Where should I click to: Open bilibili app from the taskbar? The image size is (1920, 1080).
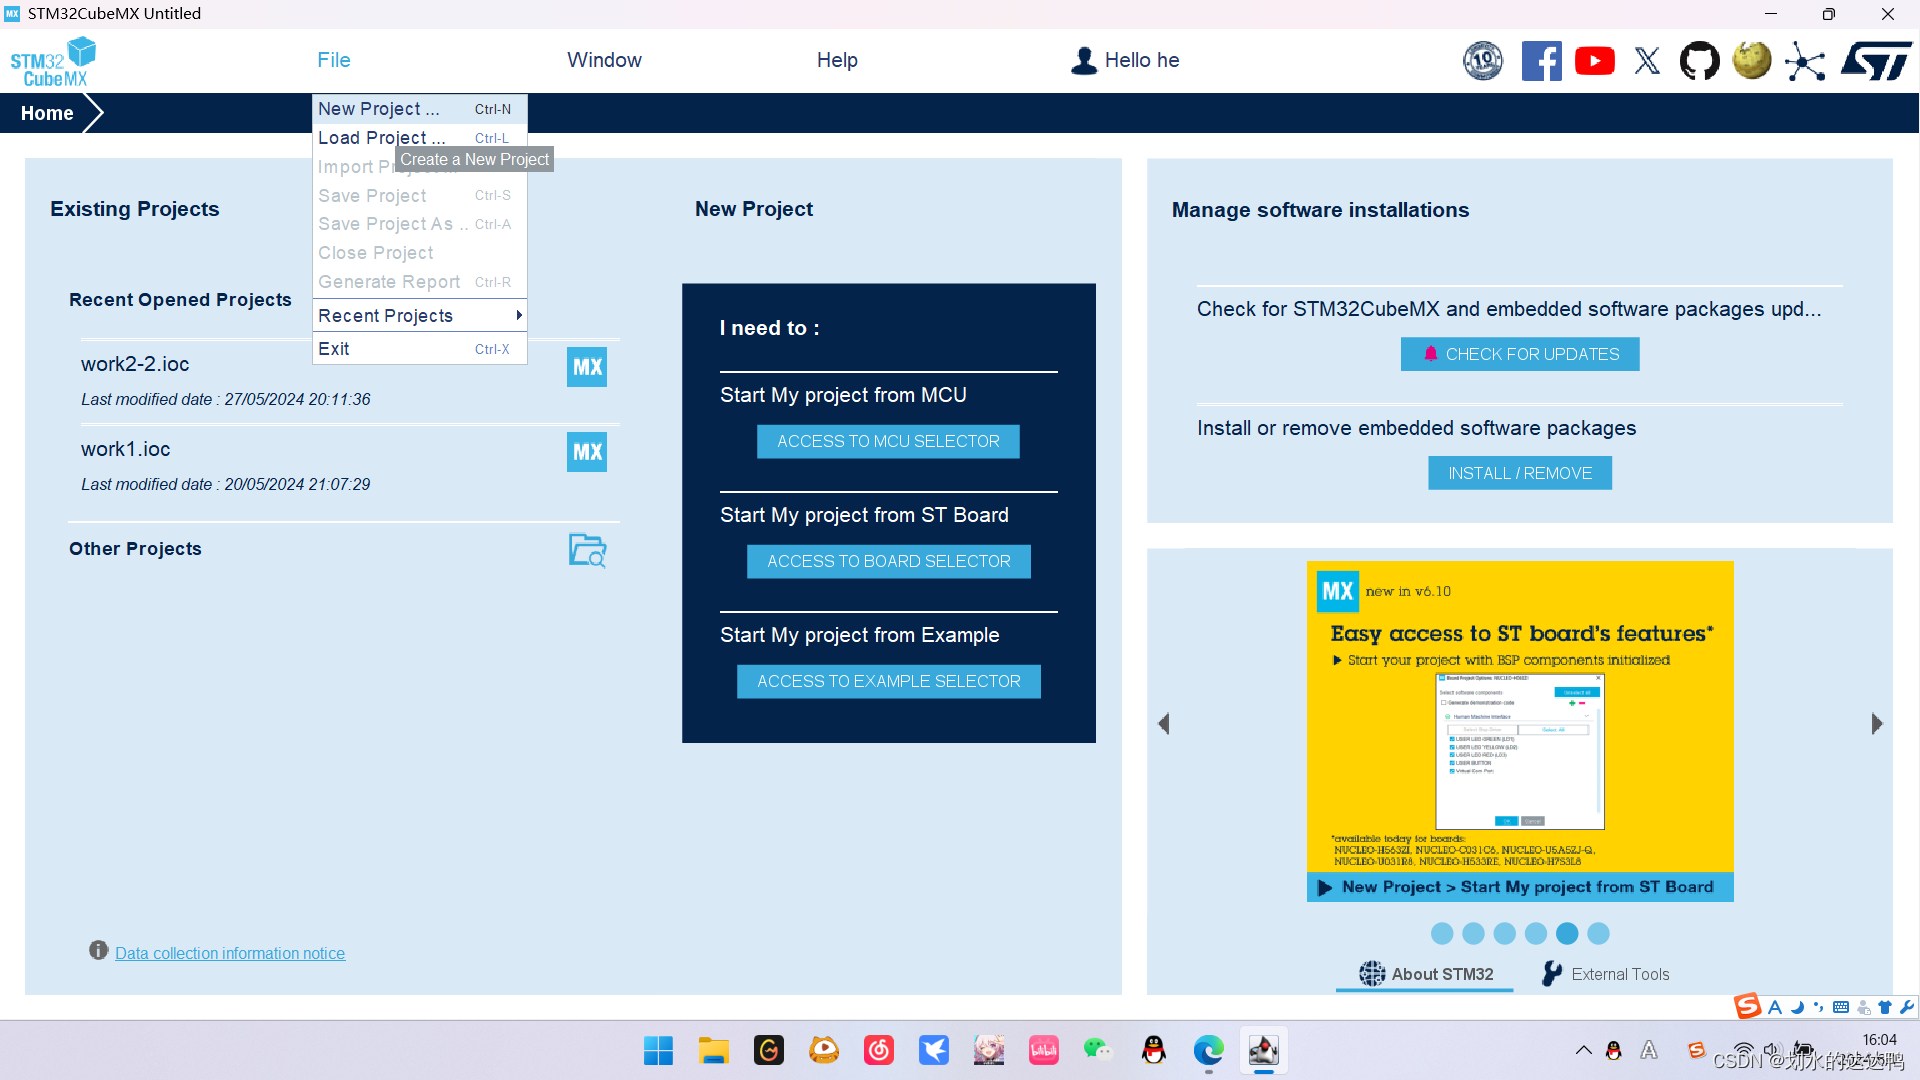(1043, 1050)
